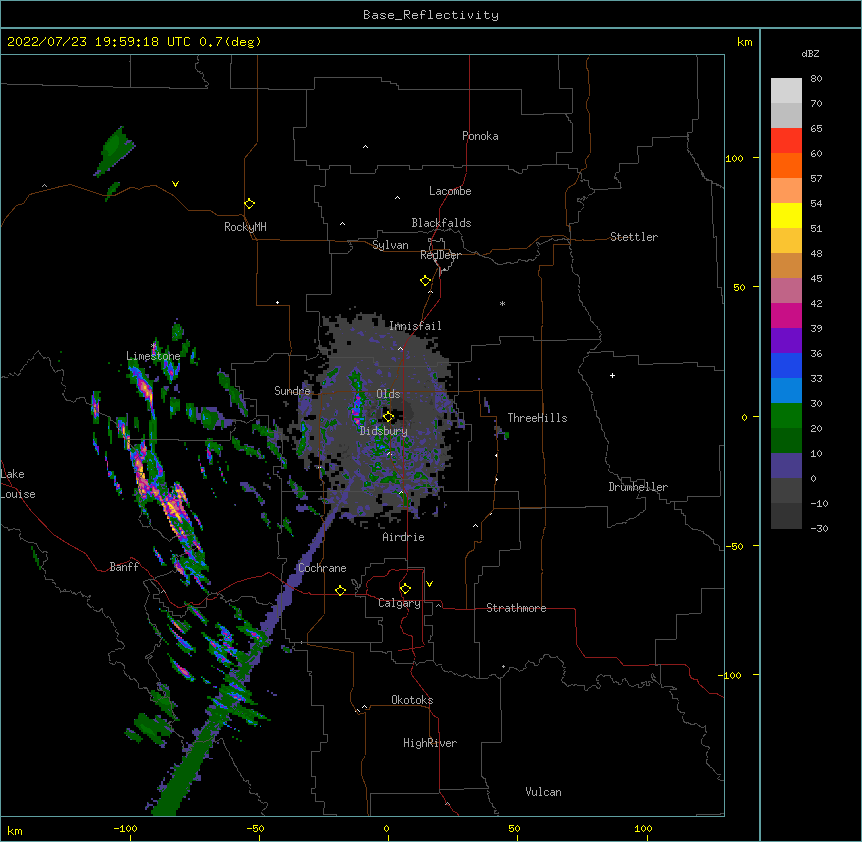The width and height of the screenshot is (862, 842).
Task: Click the yellow diamond marker above Calgary label
Action: click(x=405, y=589)
